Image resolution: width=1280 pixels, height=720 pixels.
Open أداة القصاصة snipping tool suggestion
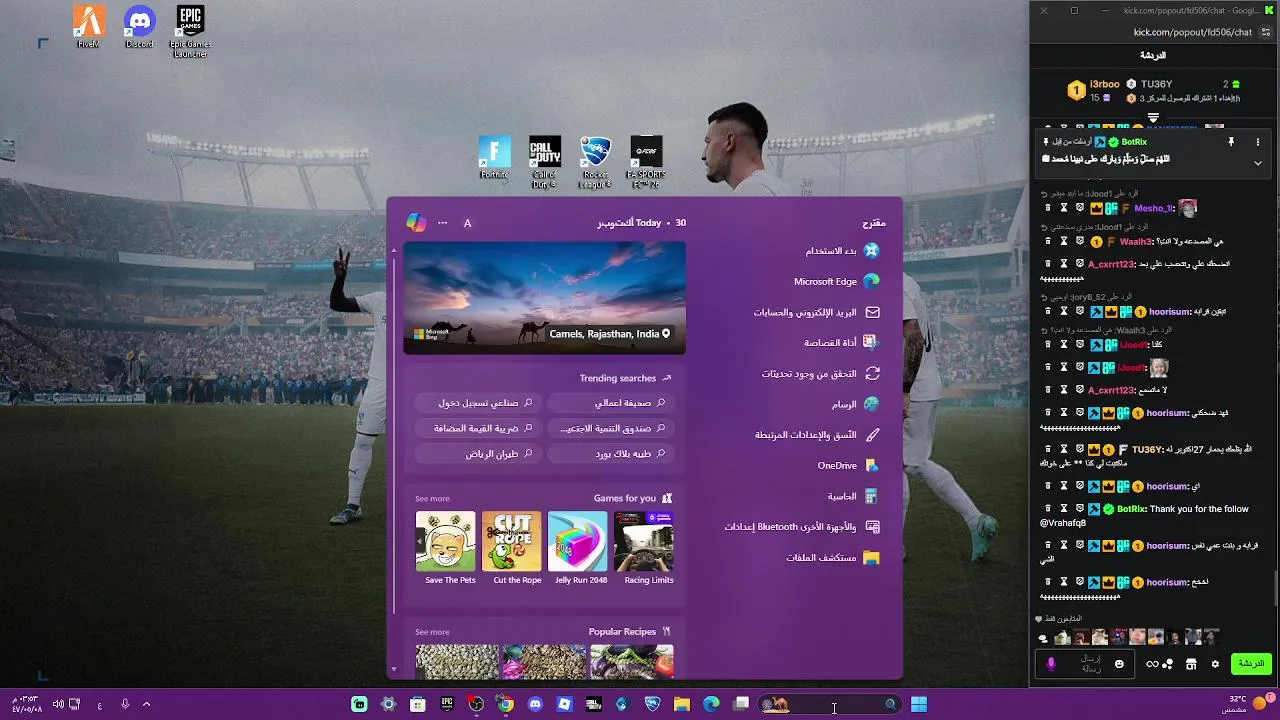point(841,343)
